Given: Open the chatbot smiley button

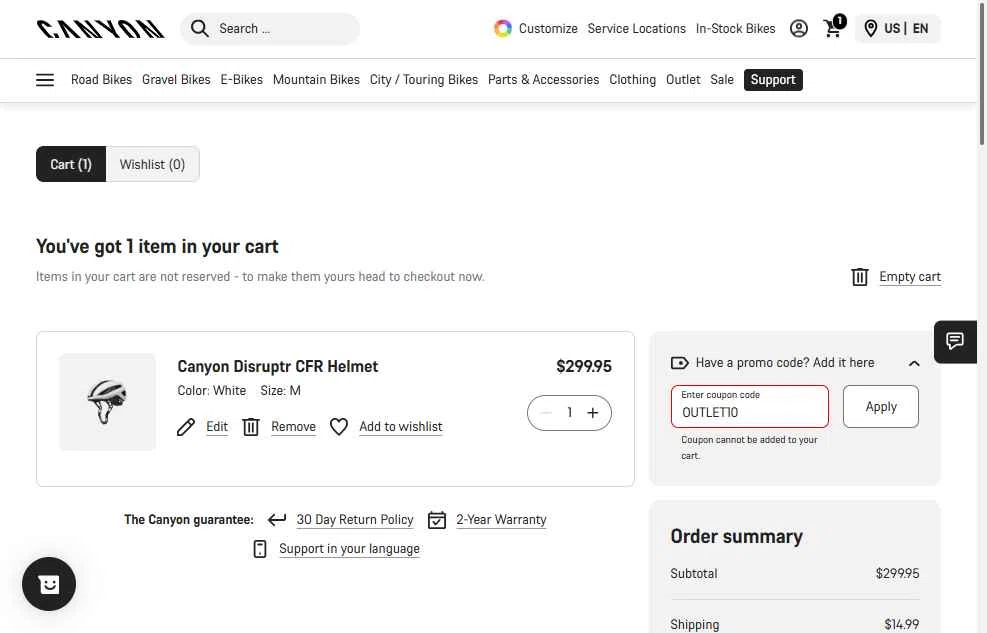Looking at the screenshot, I should [49, 584].
